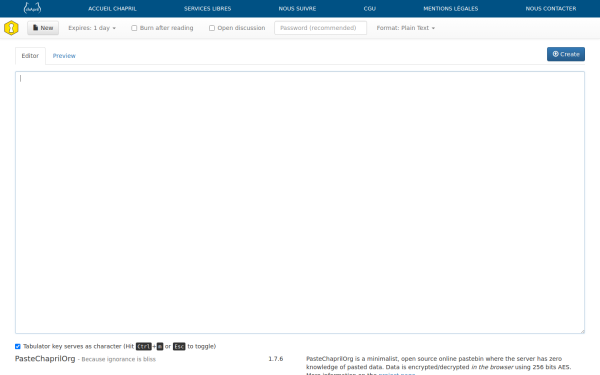Open MENTIONS LÉGALES page
This screenshot has height=375, width=600.
[x=451, y=8]
